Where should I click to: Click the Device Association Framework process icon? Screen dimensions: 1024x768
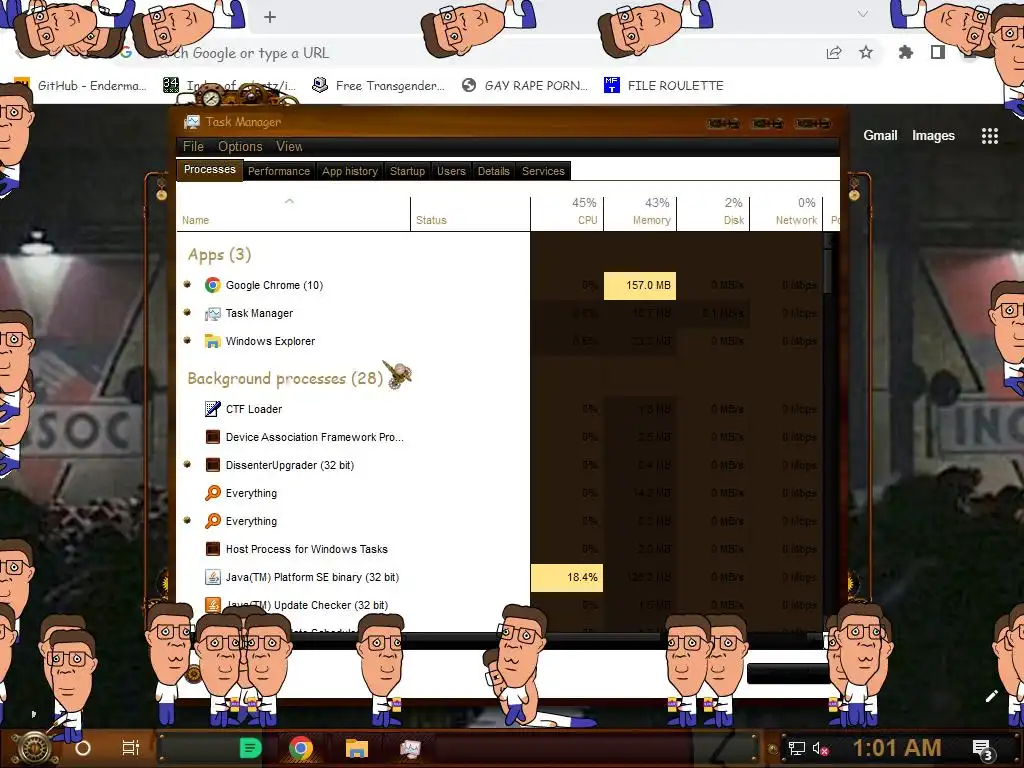212,437
